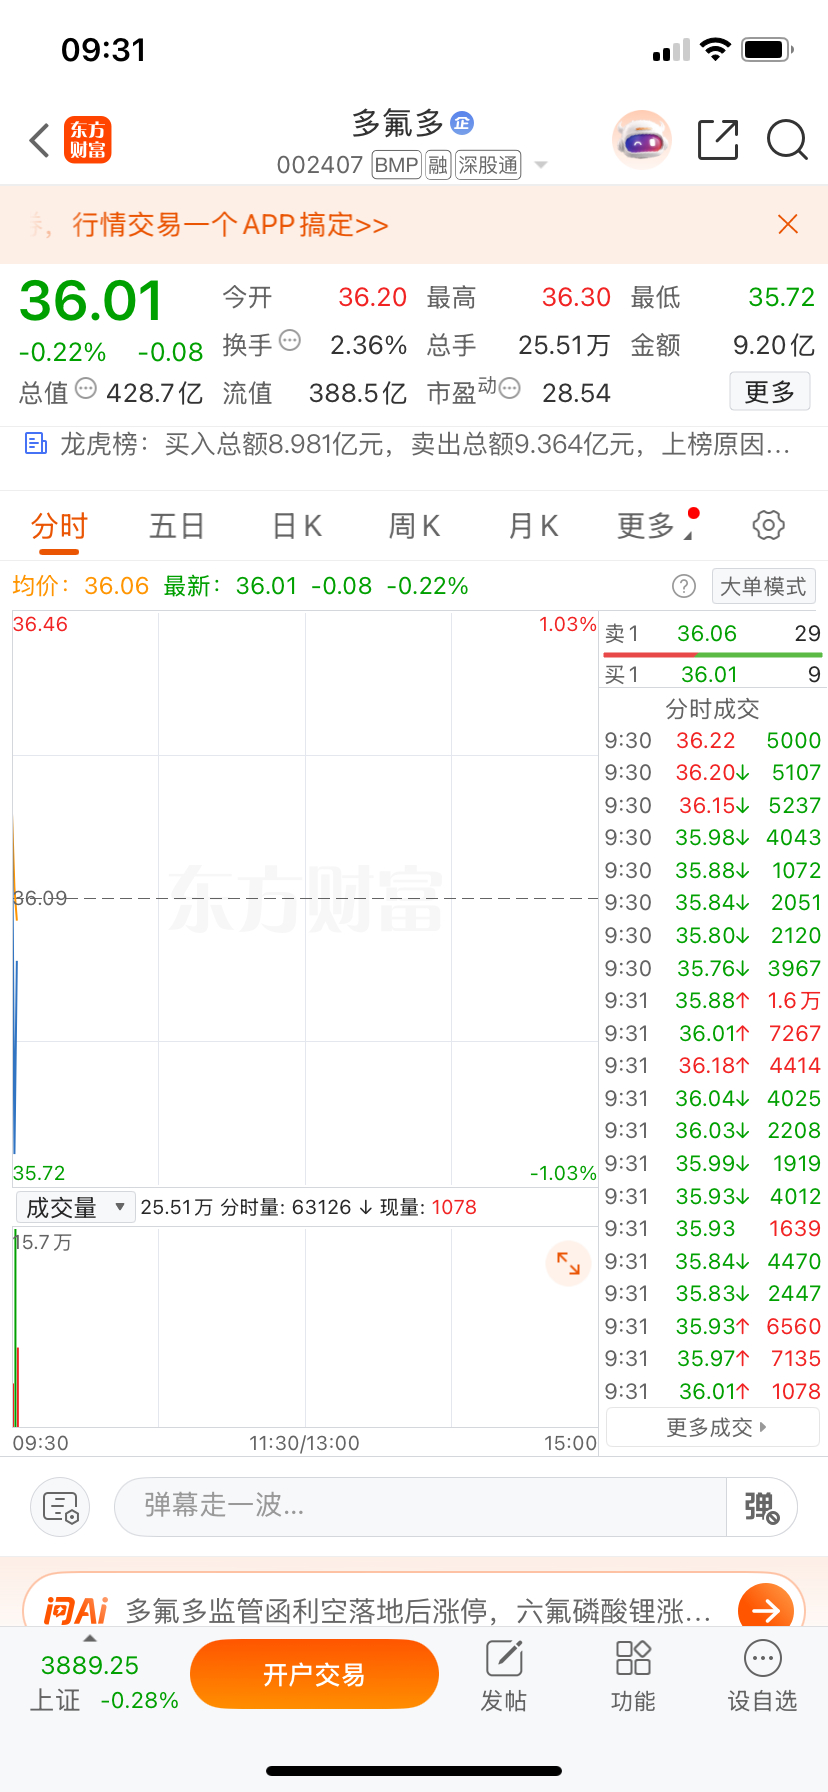
Task: Tap 更多成交 to view more trades
Action: [713, 1427]
